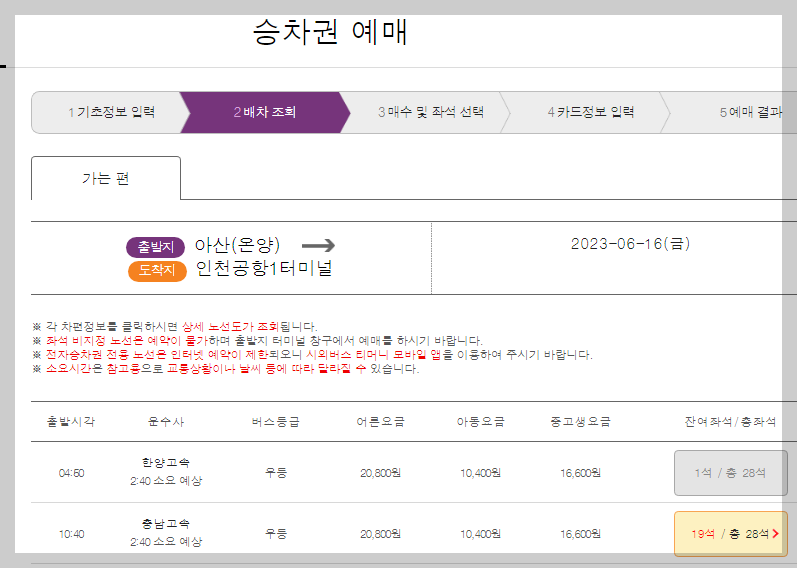
Task: Click the 출발지 purple badge
Action: 156,247
